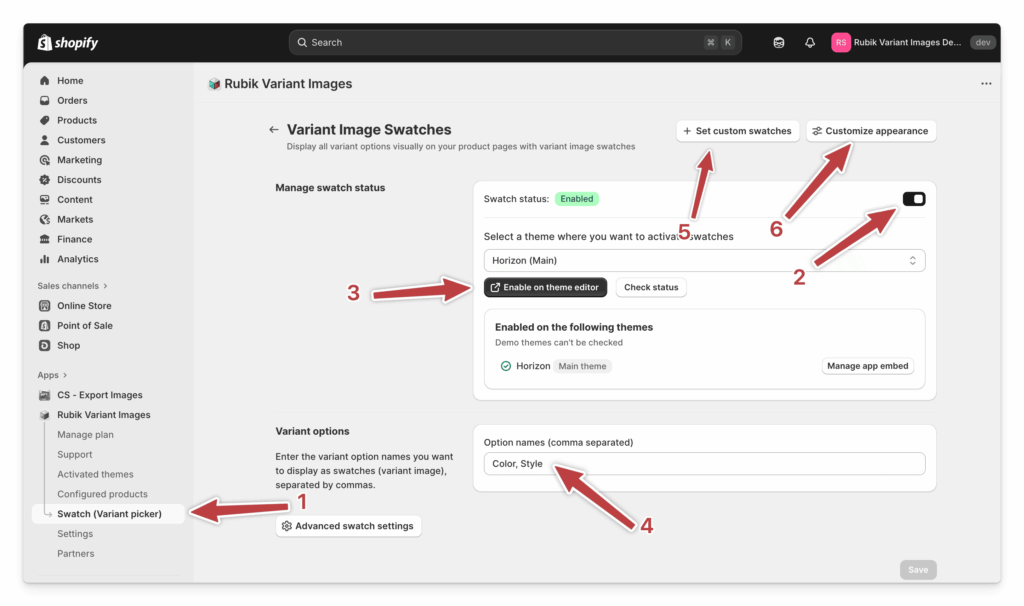
Task: Go to Customers page
Action: [x=81, y=140]
